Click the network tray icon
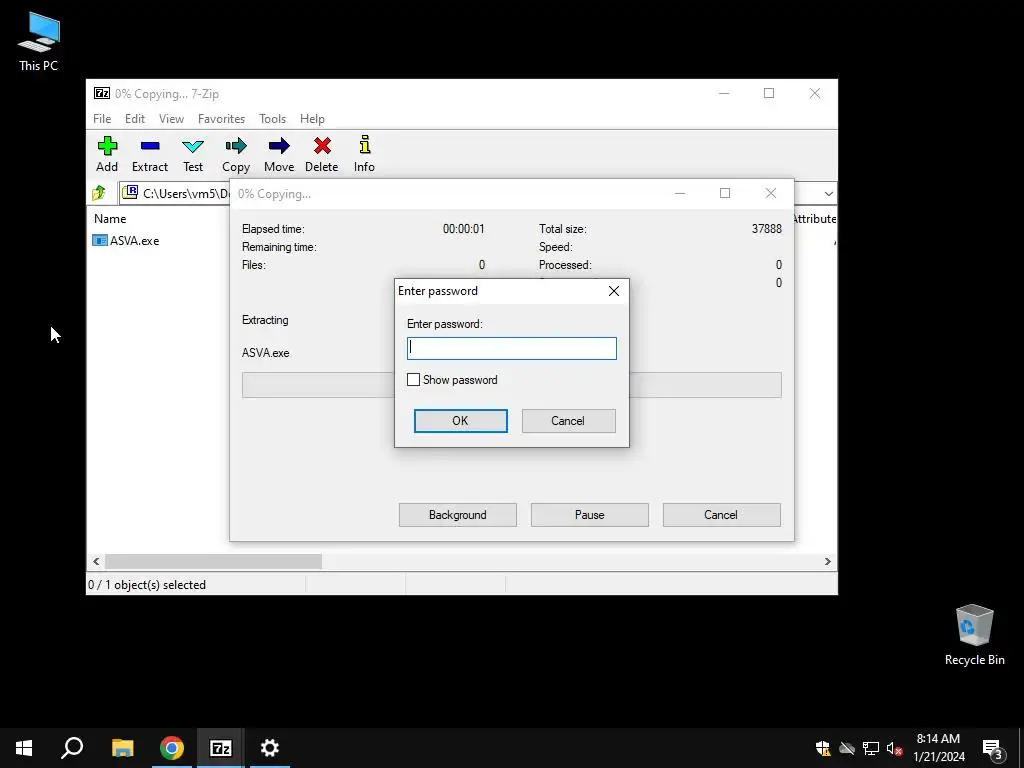This screenshot has width=1024, height=768. coord(871,748)
